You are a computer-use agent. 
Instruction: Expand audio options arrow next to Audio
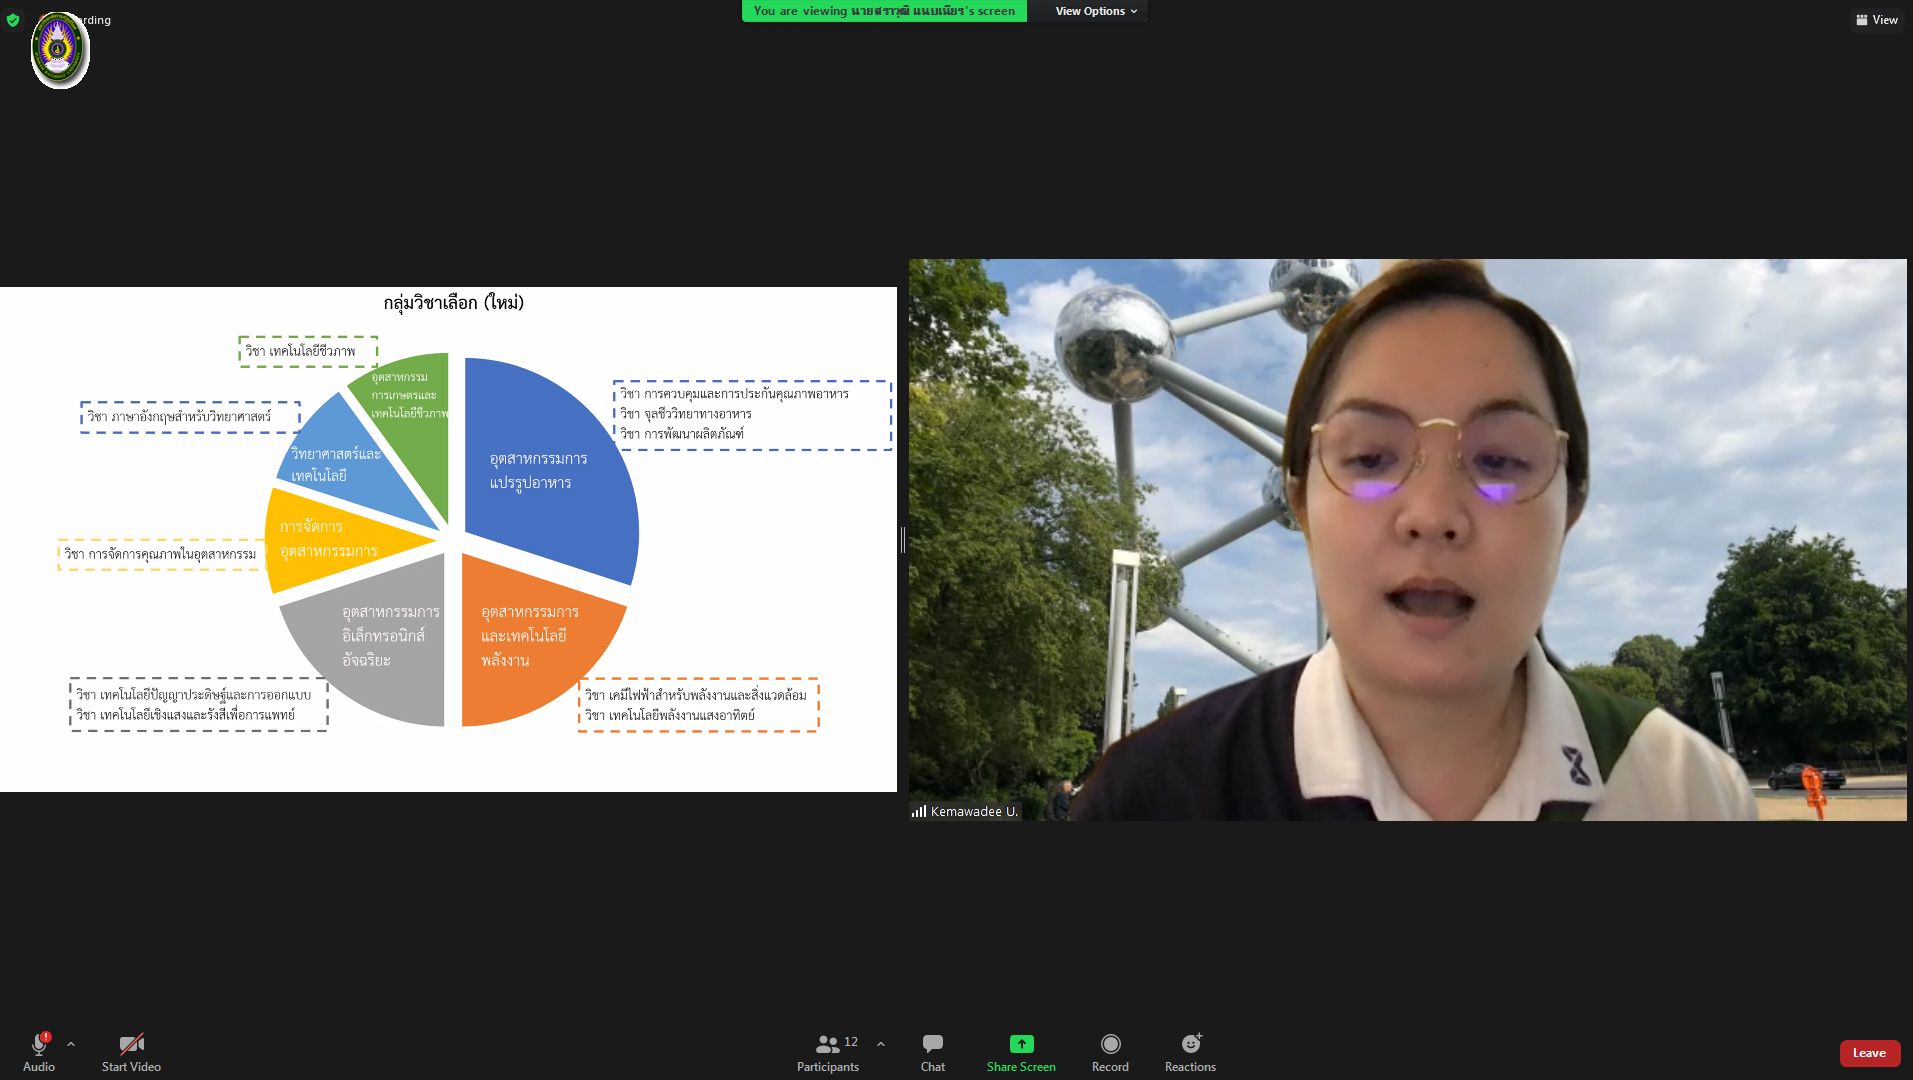point(71,1044)
